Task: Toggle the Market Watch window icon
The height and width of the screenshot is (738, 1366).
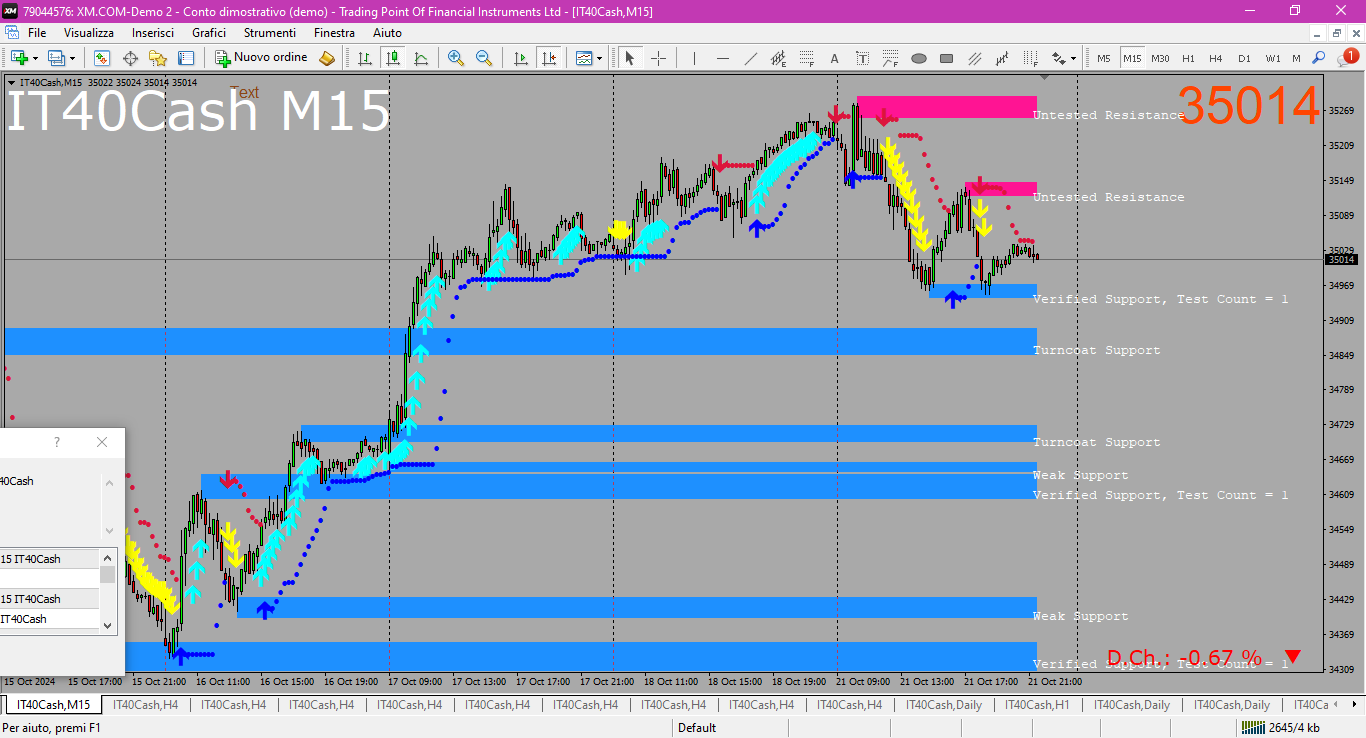Action: coord(101,58)
